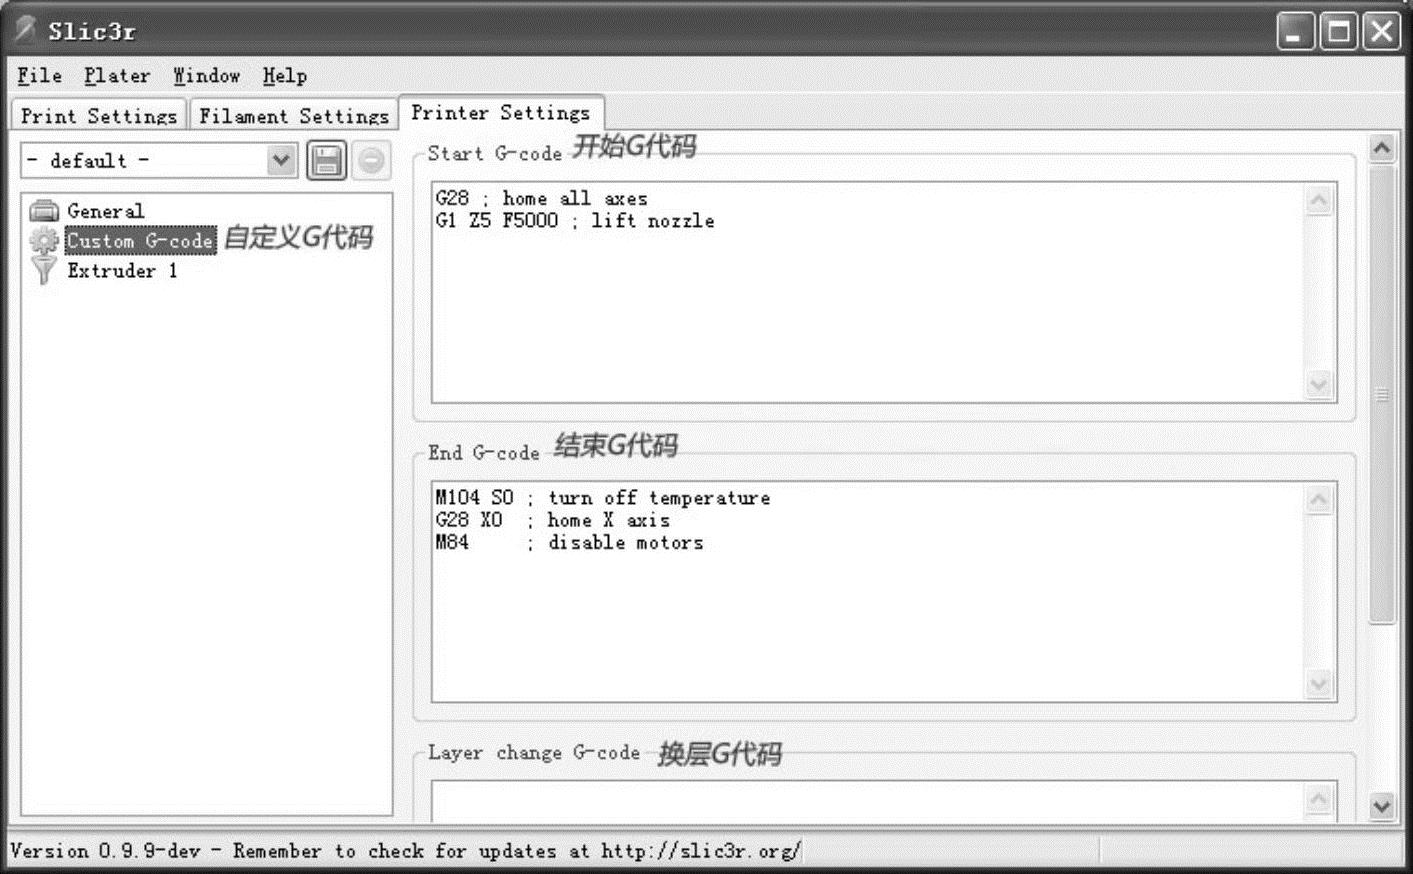Click the 'M104 S0 ; turn off temperature' line
Screen dimensions: 1413x874
point(603,497)
